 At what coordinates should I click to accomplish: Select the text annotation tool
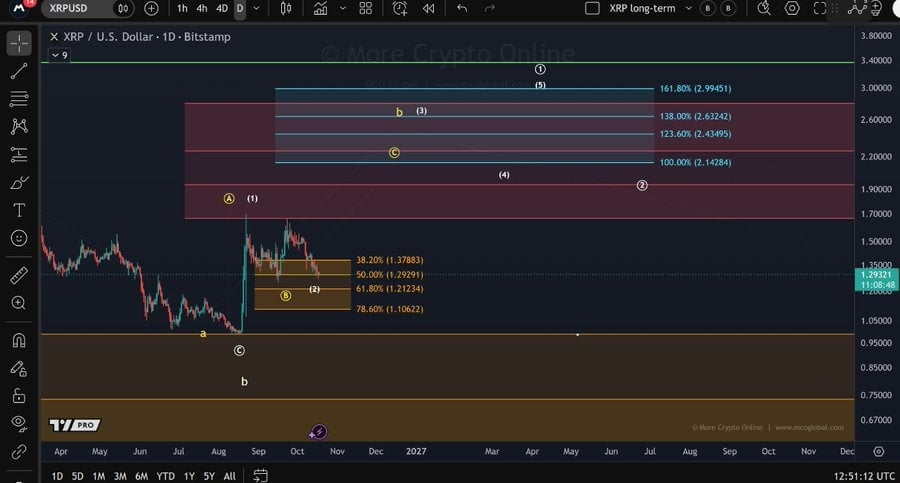click(x=19, y=210)
